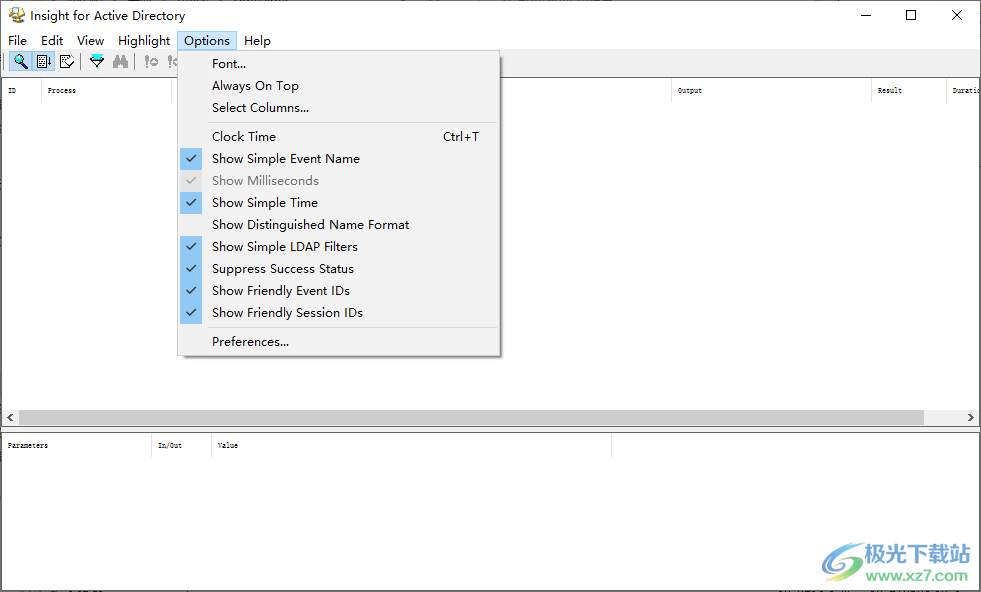The height and width of the screenshot is (592, 981).
Task: Uncheck Show Friendly Event IDs
Action: click(x=339, y=290)
